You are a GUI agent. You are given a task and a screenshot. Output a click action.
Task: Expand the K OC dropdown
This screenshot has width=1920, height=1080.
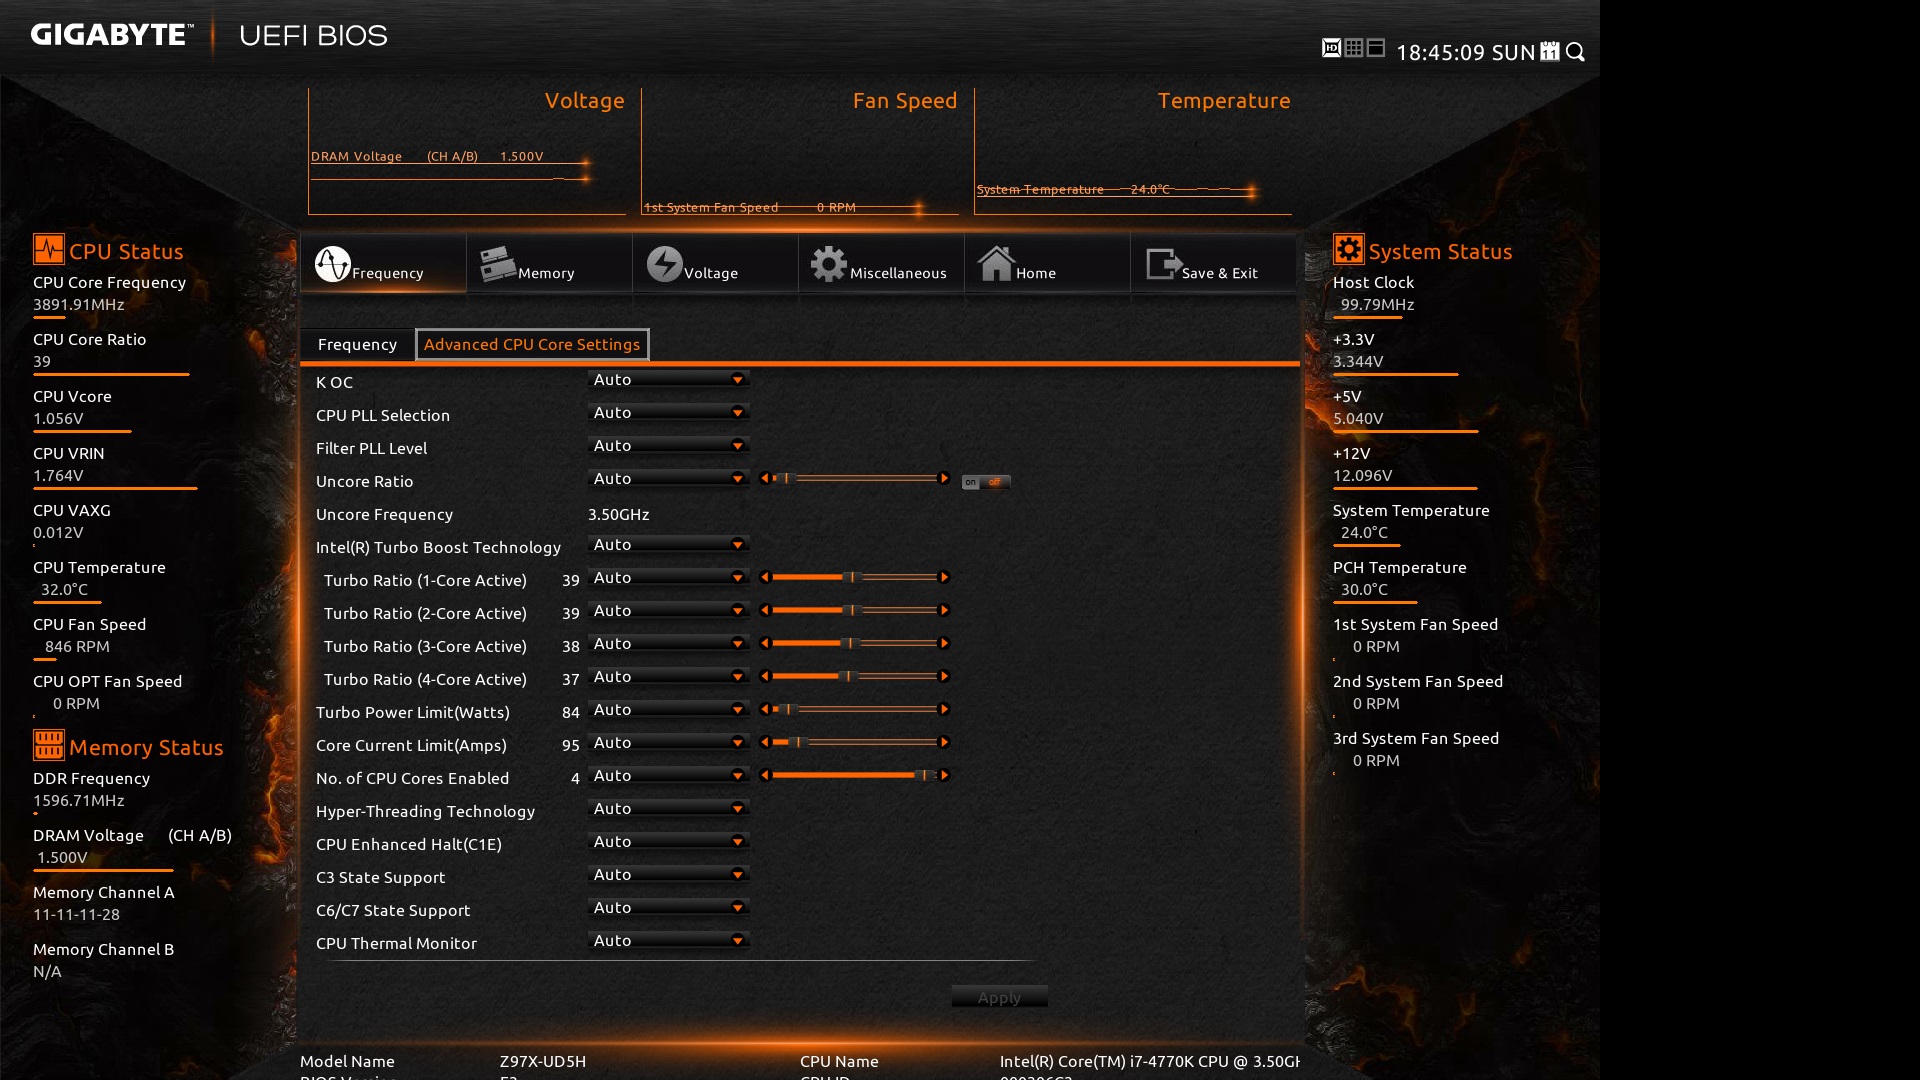coord(669,380)
